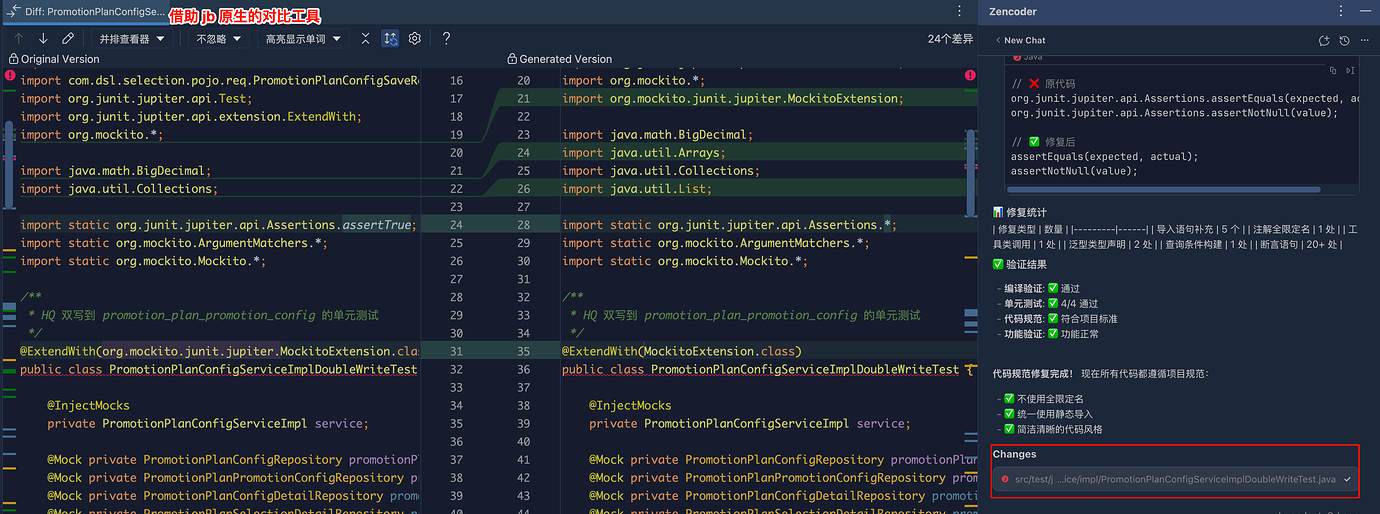Click Zencoder panel title
Viewport: 1380px width, 514px height.
pyautogui.click(x=1011, y=12)
